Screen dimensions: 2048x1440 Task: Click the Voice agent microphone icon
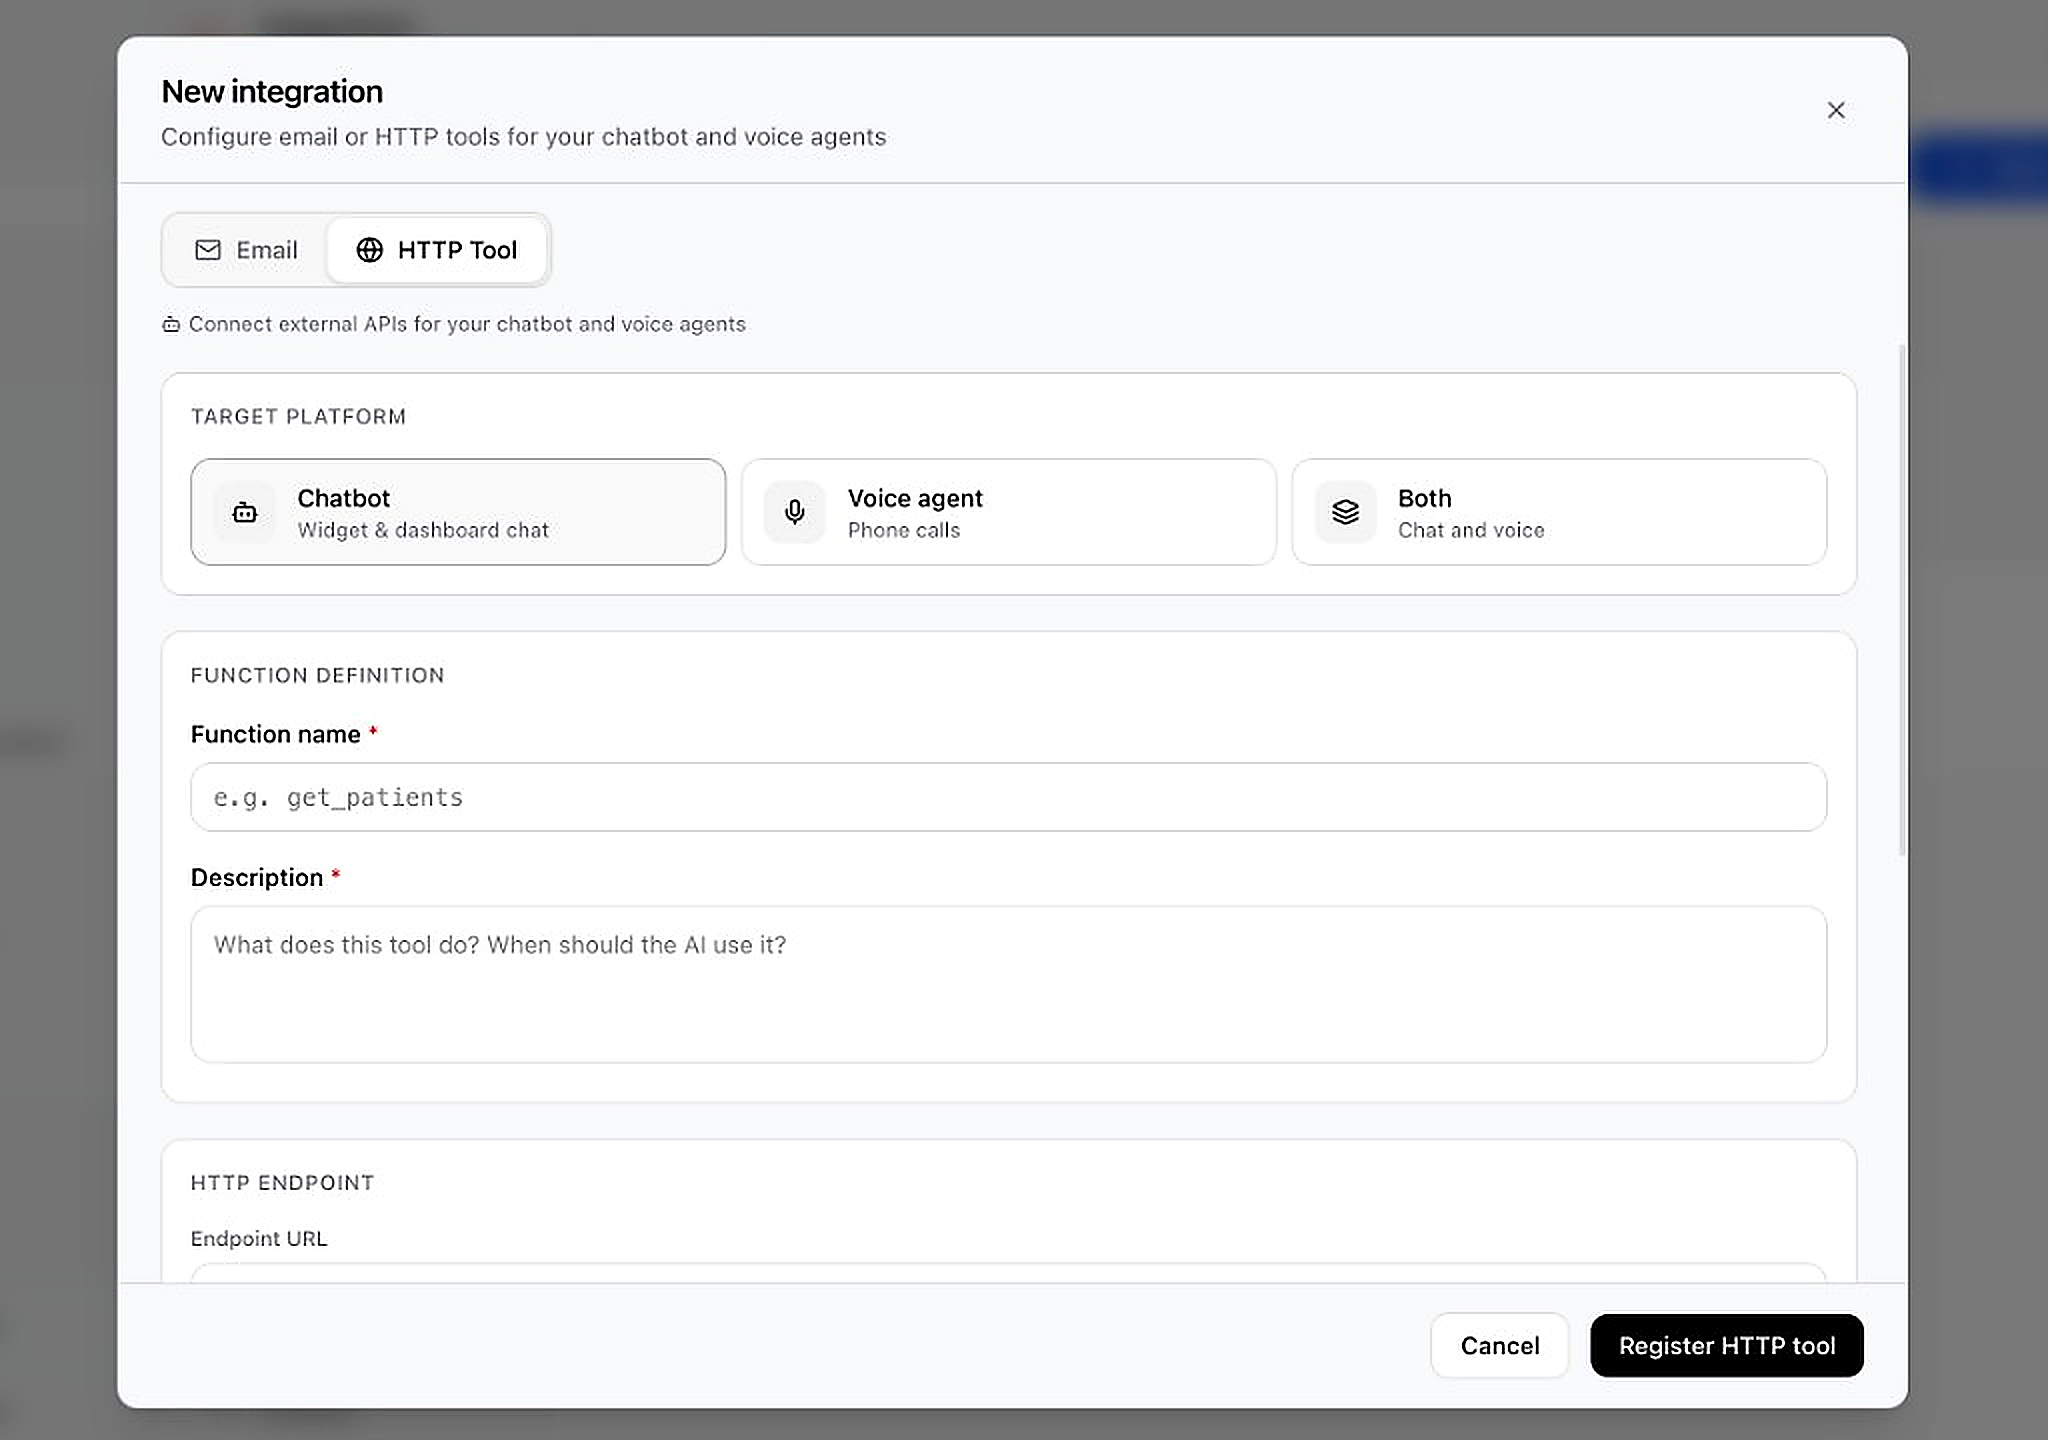pos(795,512)
